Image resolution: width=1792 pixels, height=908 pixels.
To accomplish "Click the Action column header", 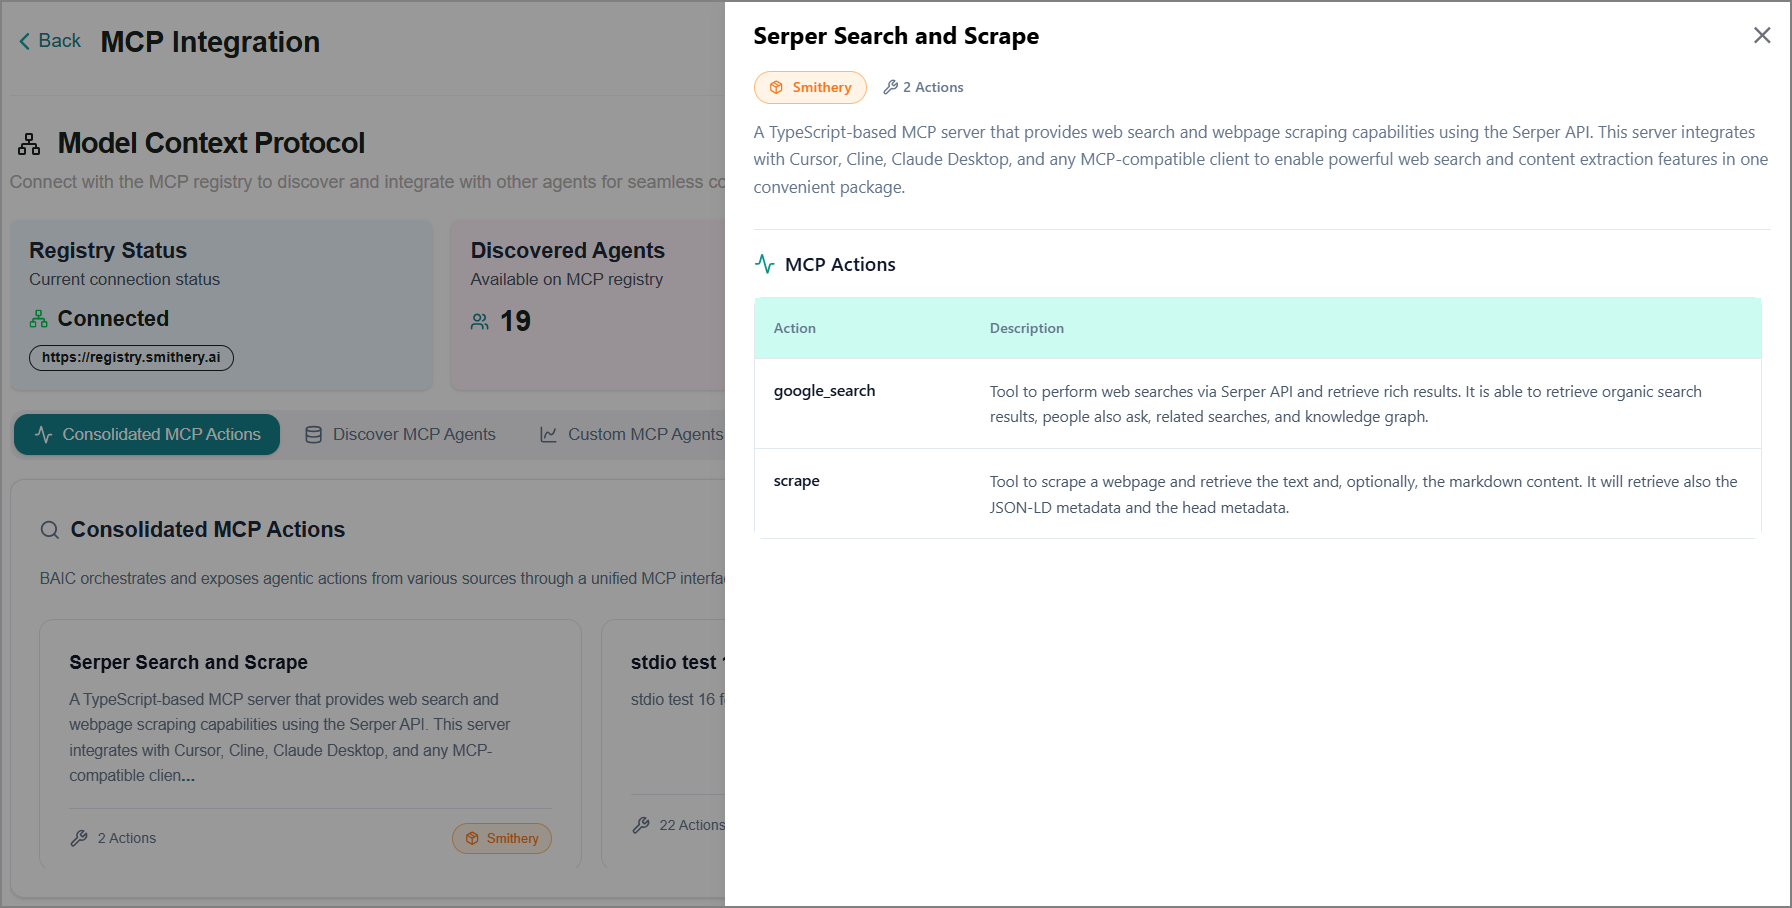I will (794, 328).
